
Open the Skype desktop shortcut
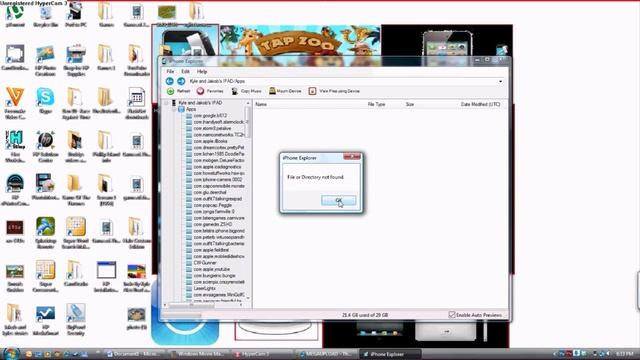[x=45, y=101]
